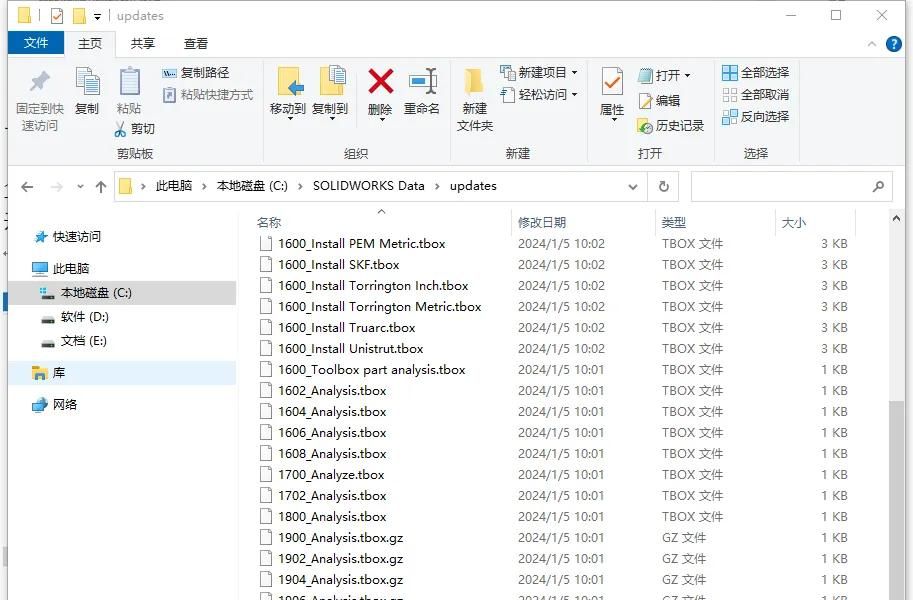Open the 文件 (File) menu

[36, 43]
